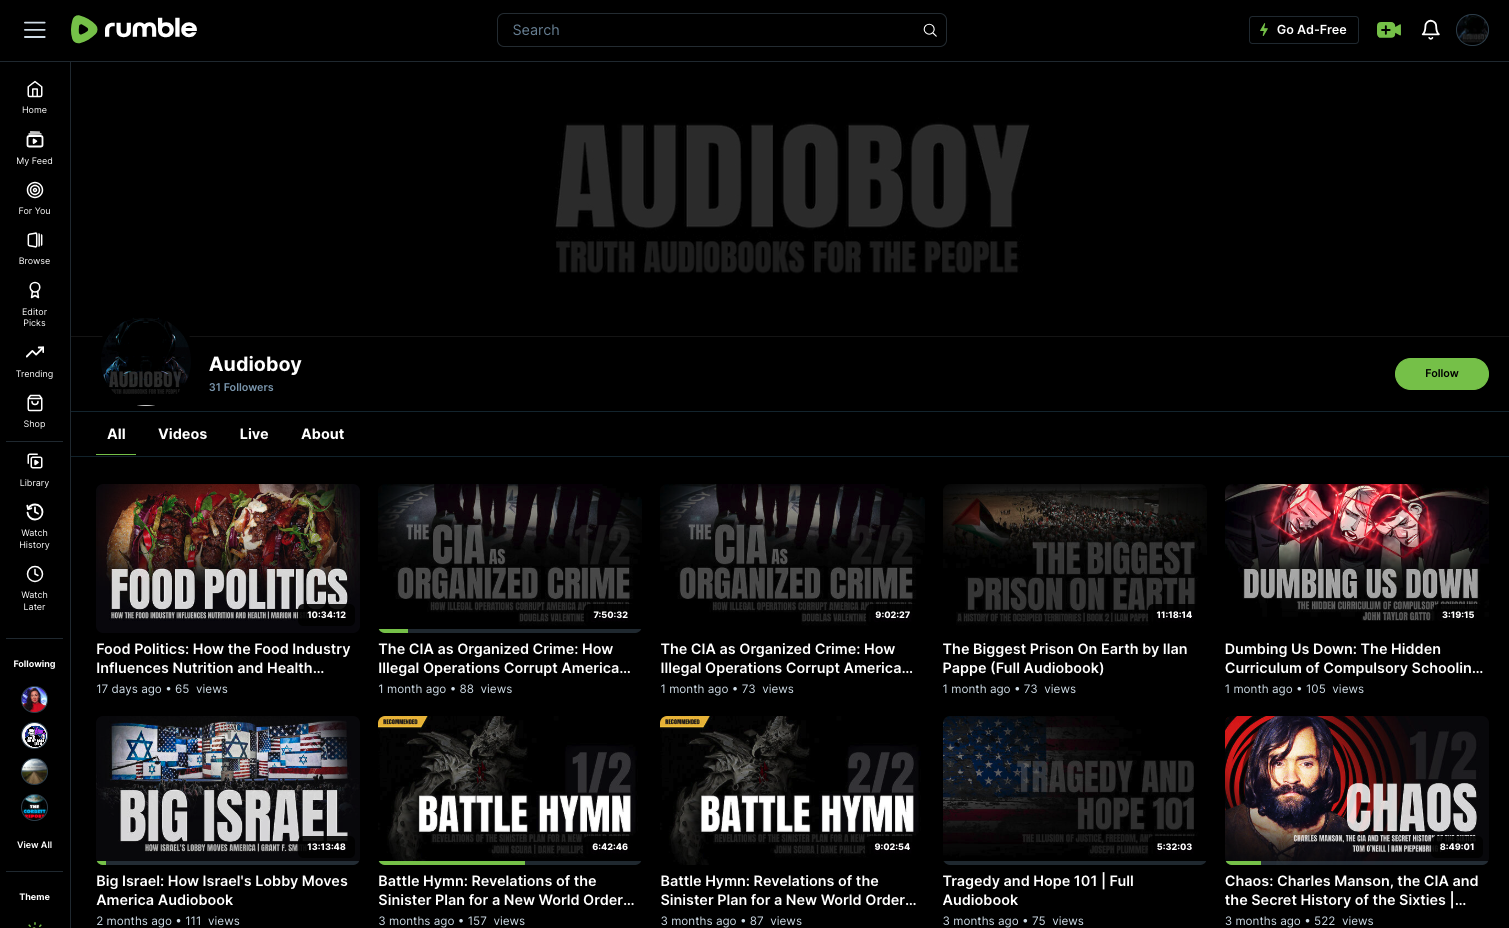
Task: Click the title "Big Israel: How Israel's Lobby Moves America"
Action: click(222, 890)
